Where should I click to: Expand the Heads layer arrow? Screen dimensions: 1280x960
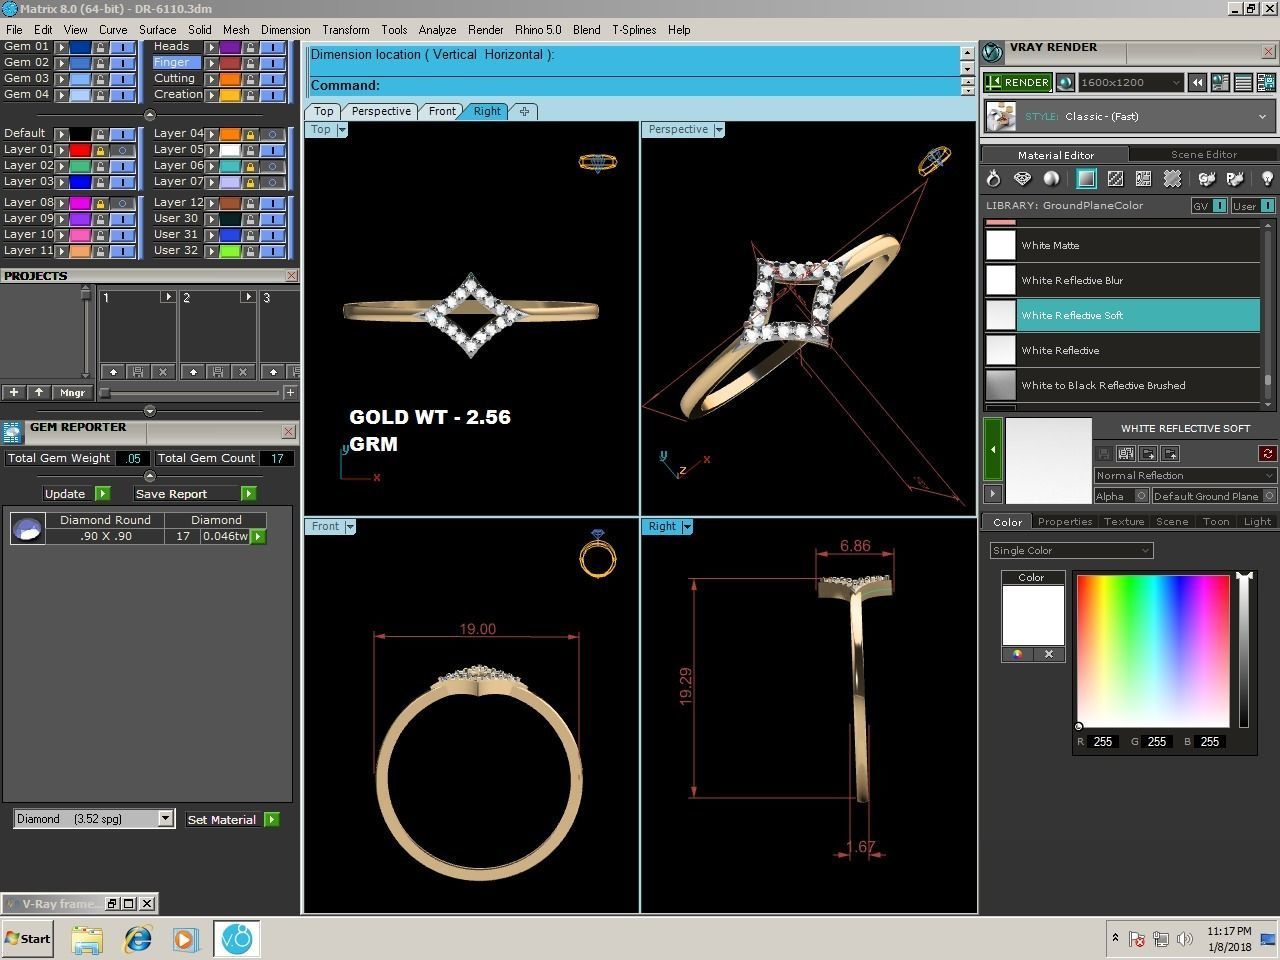pyautogui.click(x=211, y=47)
